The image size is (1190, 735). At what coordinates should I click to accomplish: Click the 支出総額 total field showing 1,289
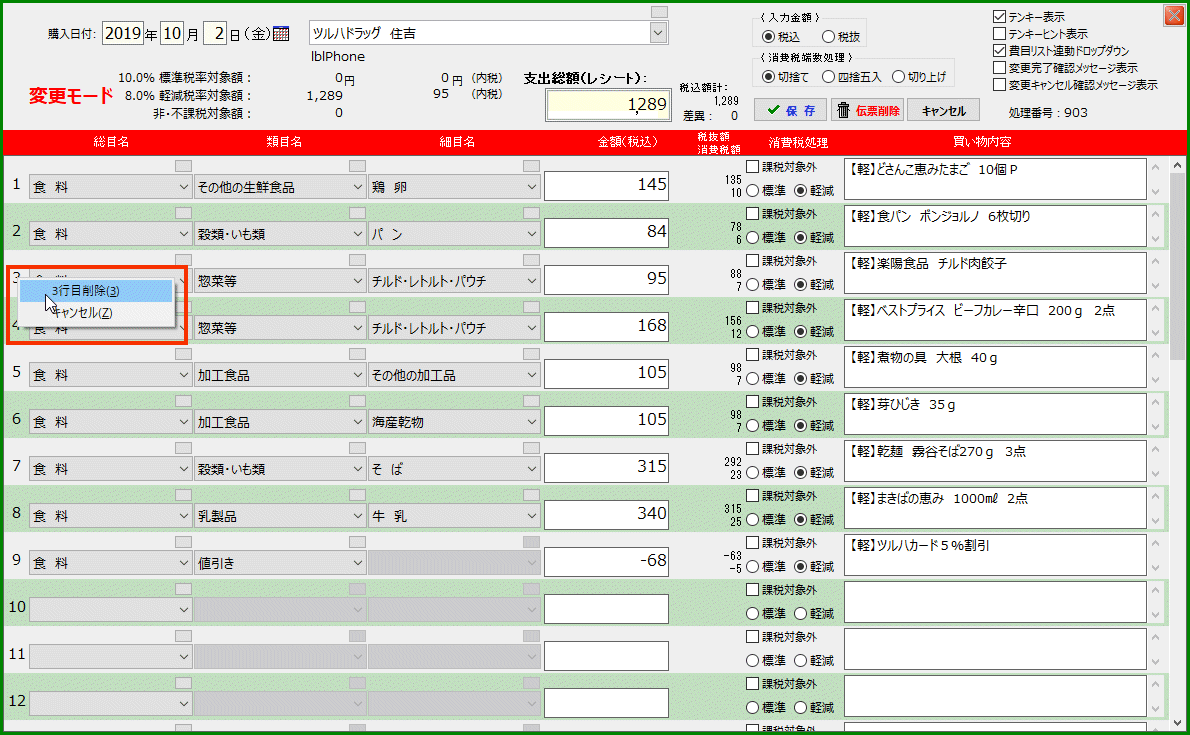(608, 105)
